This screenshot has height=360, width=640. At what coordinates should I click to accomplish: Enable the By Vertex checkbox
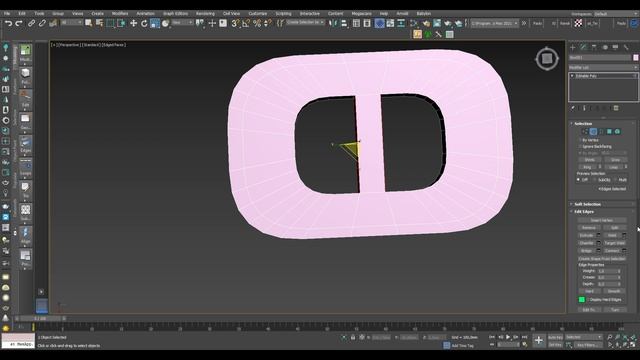click(580, 140)
